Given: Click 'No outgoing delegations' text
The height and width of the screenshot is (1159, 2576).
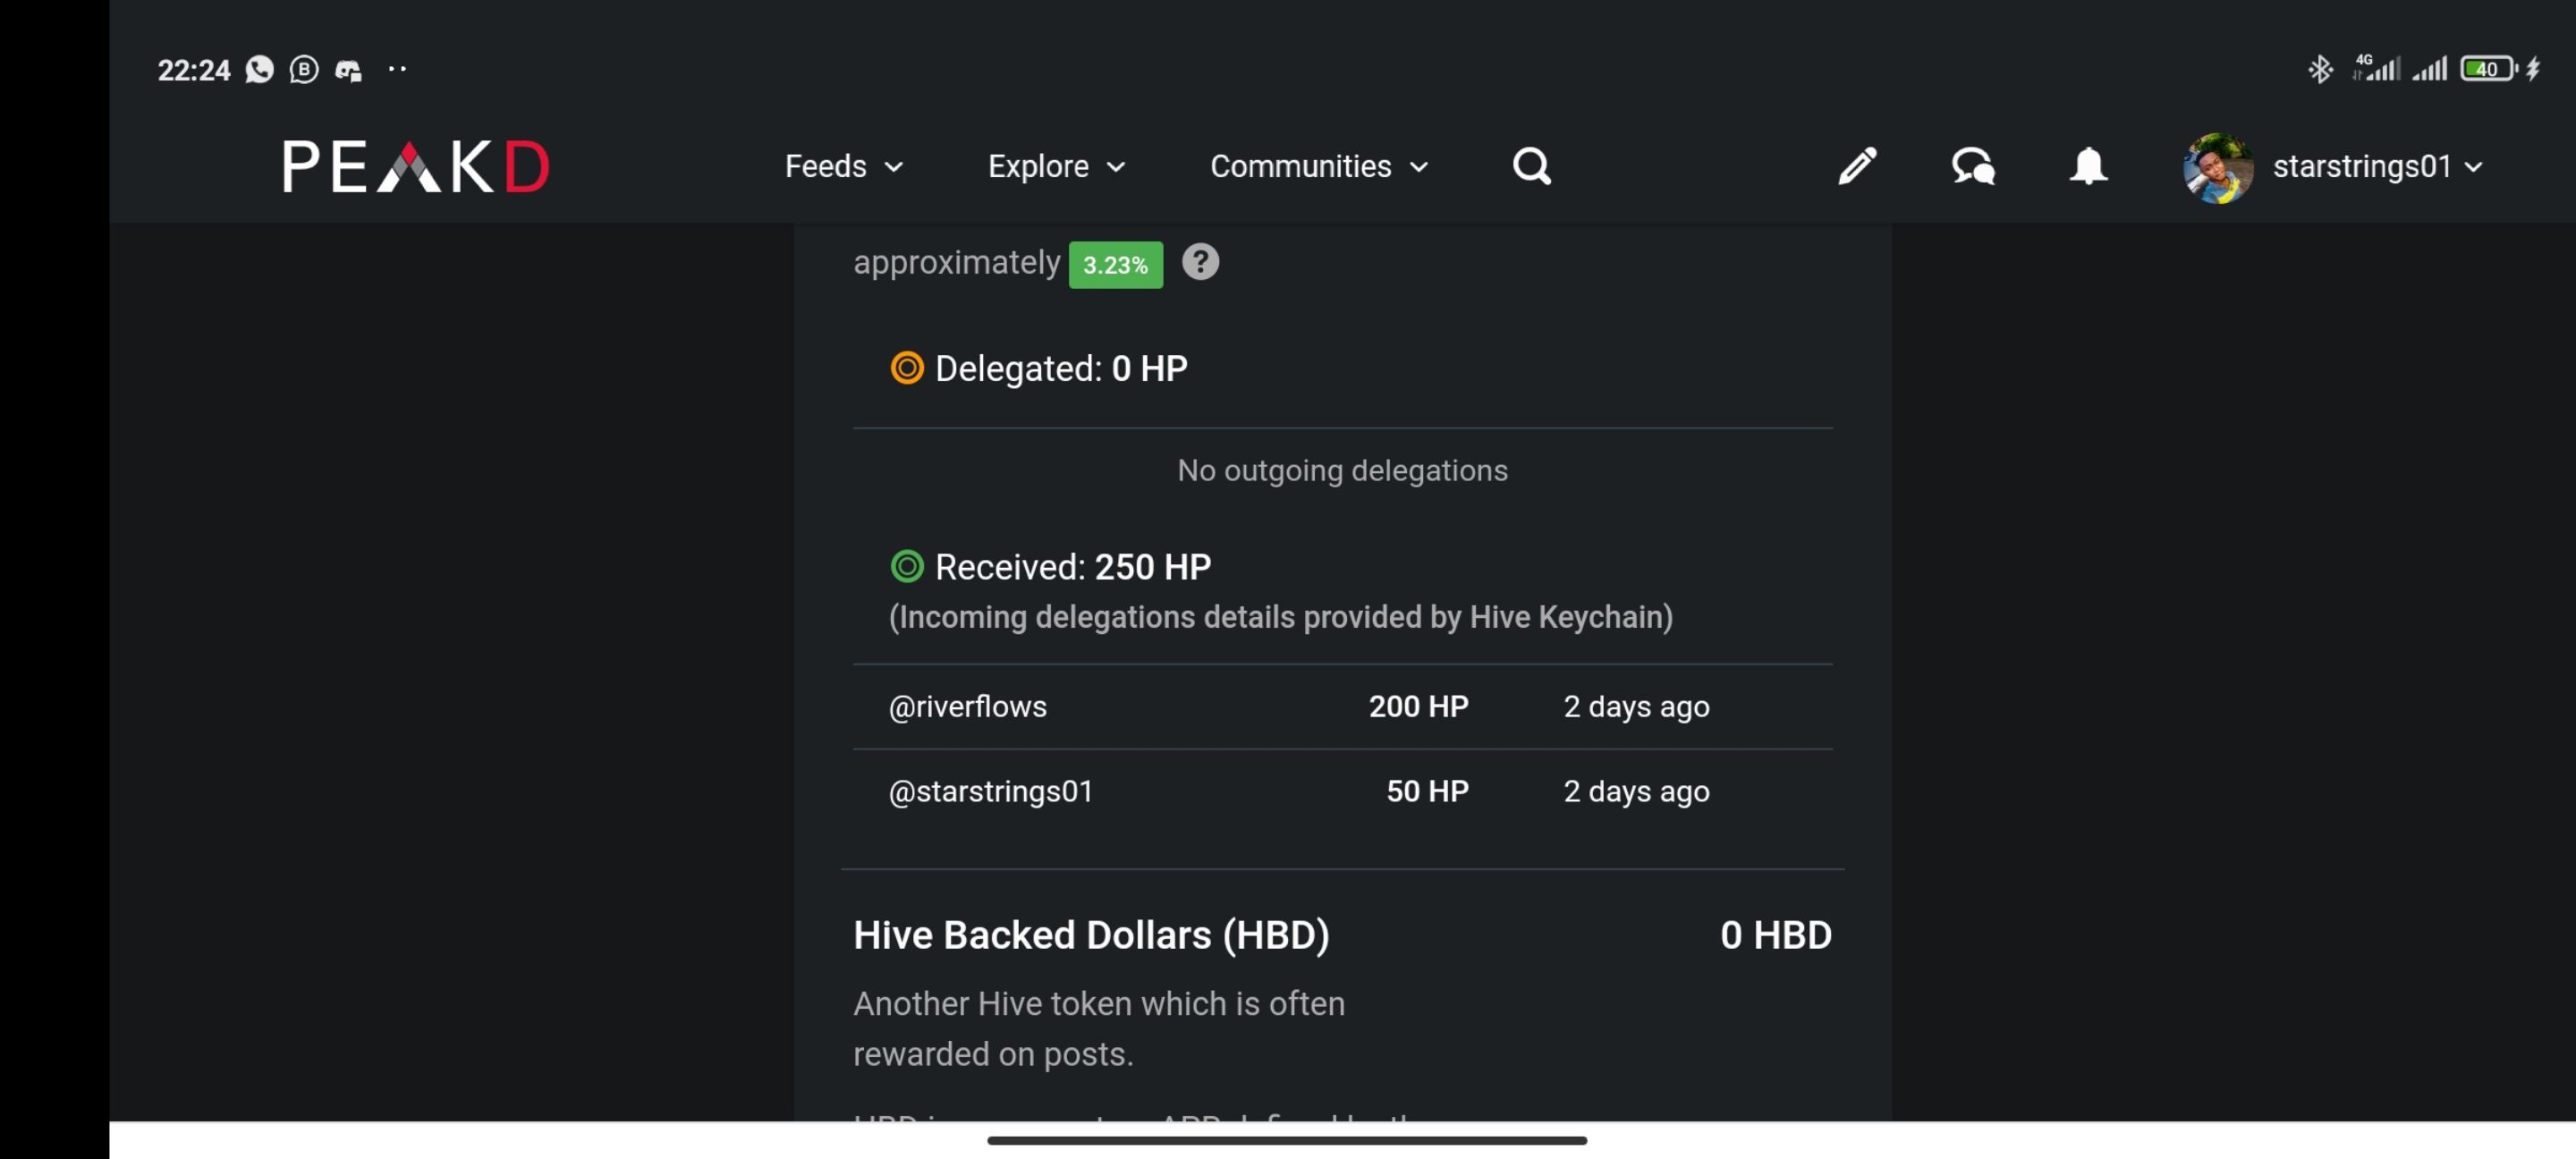Looking at the screenshot, I should point(1342,470).
